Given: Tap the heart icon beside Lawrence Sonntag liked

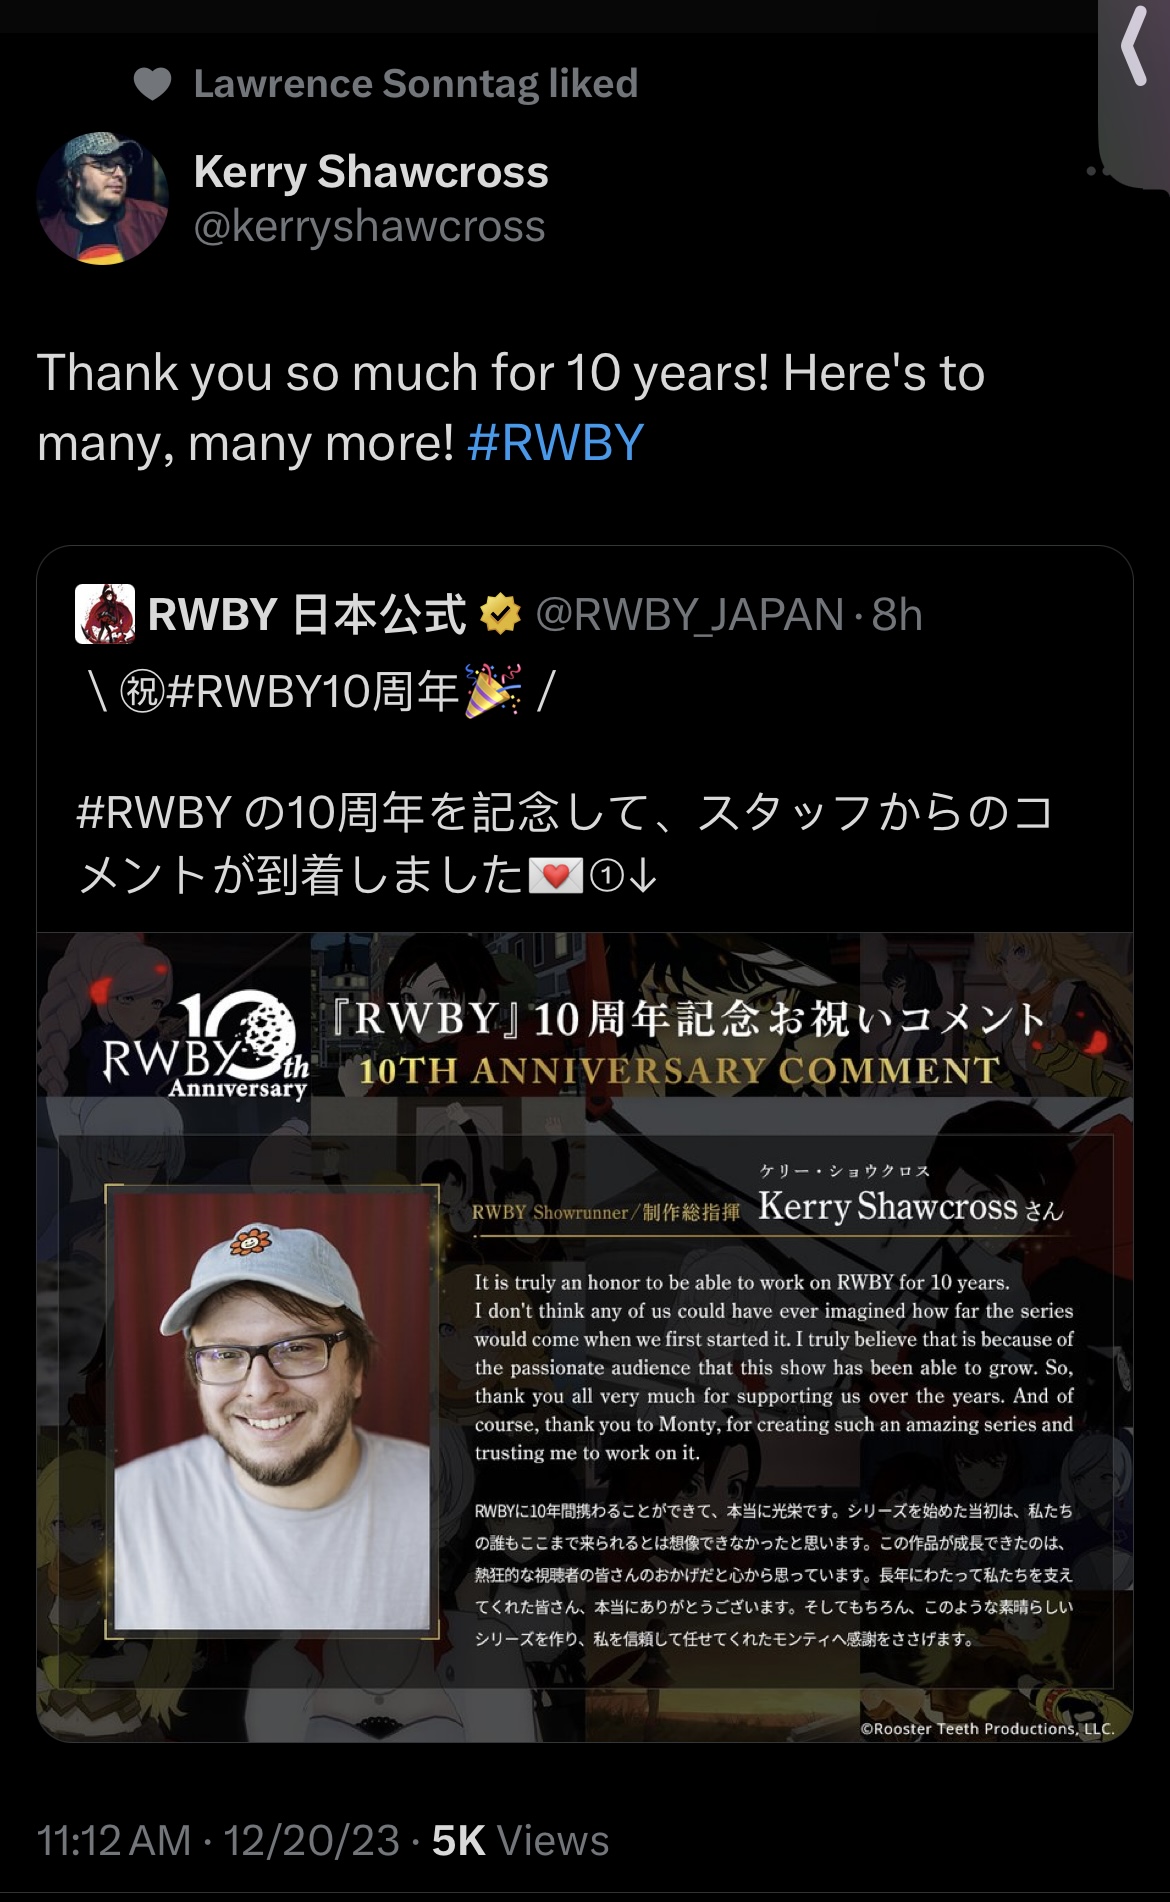Looking at the screenshot, I should pyautogui.click(x=153, y=85).
